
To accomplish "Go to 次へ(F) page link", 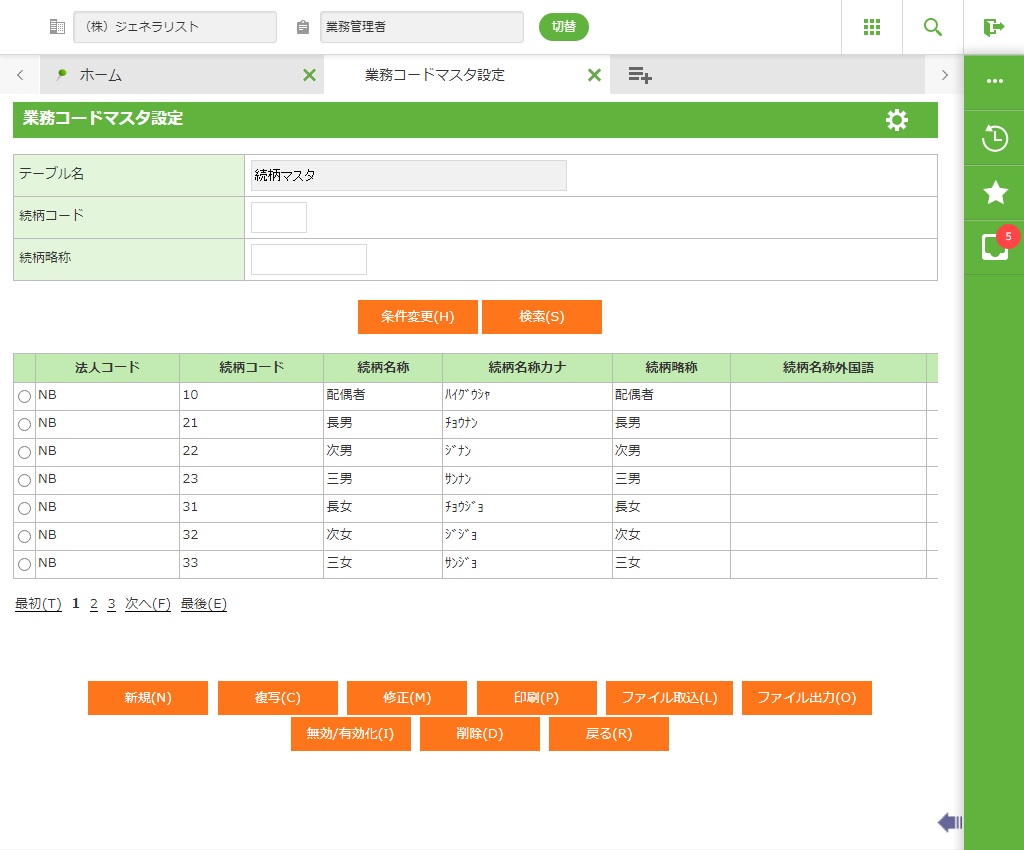I will point(147,604).
